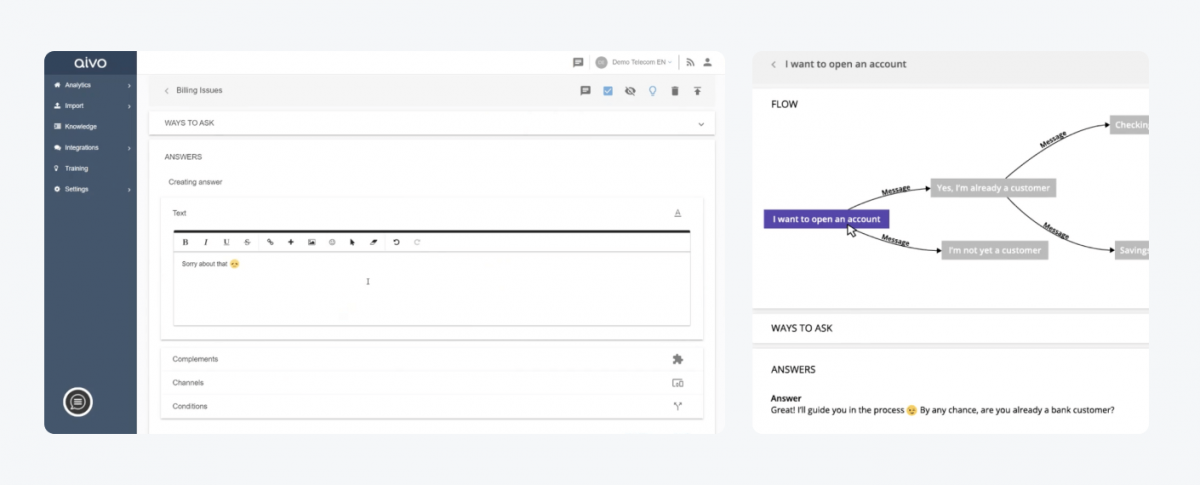Click the eraser clear formatting icon

374,242
